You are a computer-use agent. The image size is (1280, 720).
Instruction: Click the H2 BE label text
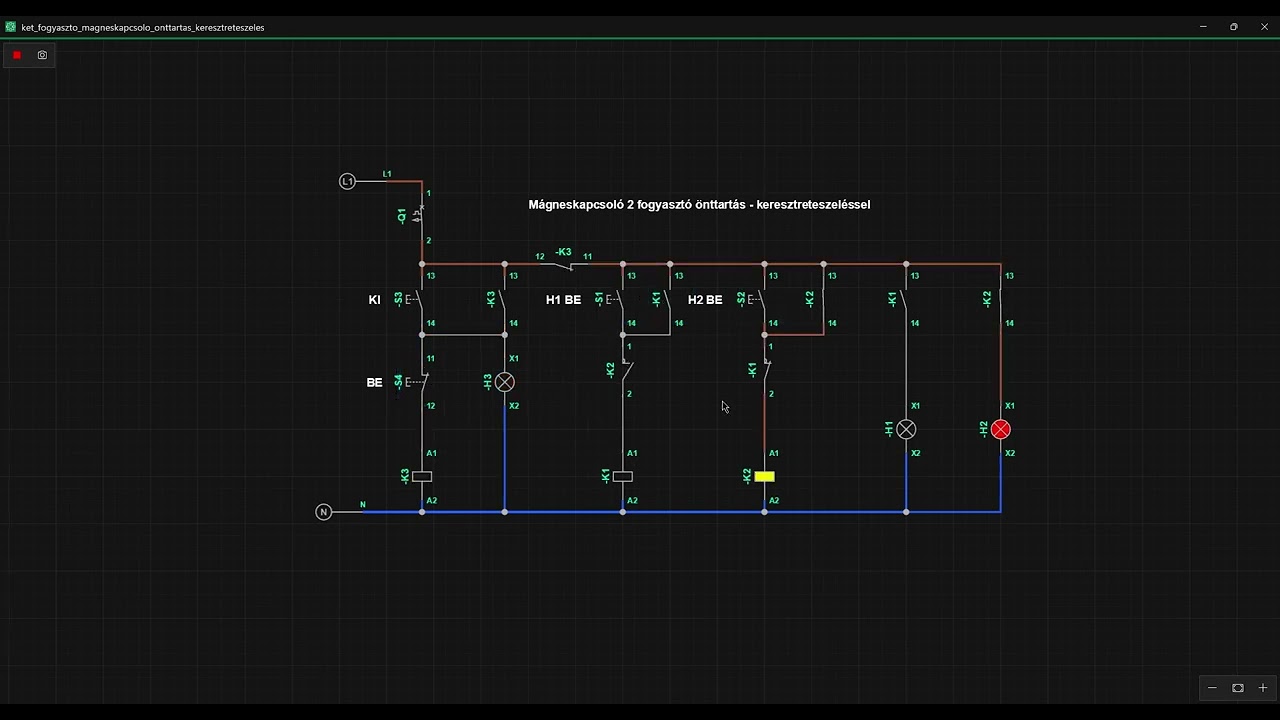[x=705, y=299]
